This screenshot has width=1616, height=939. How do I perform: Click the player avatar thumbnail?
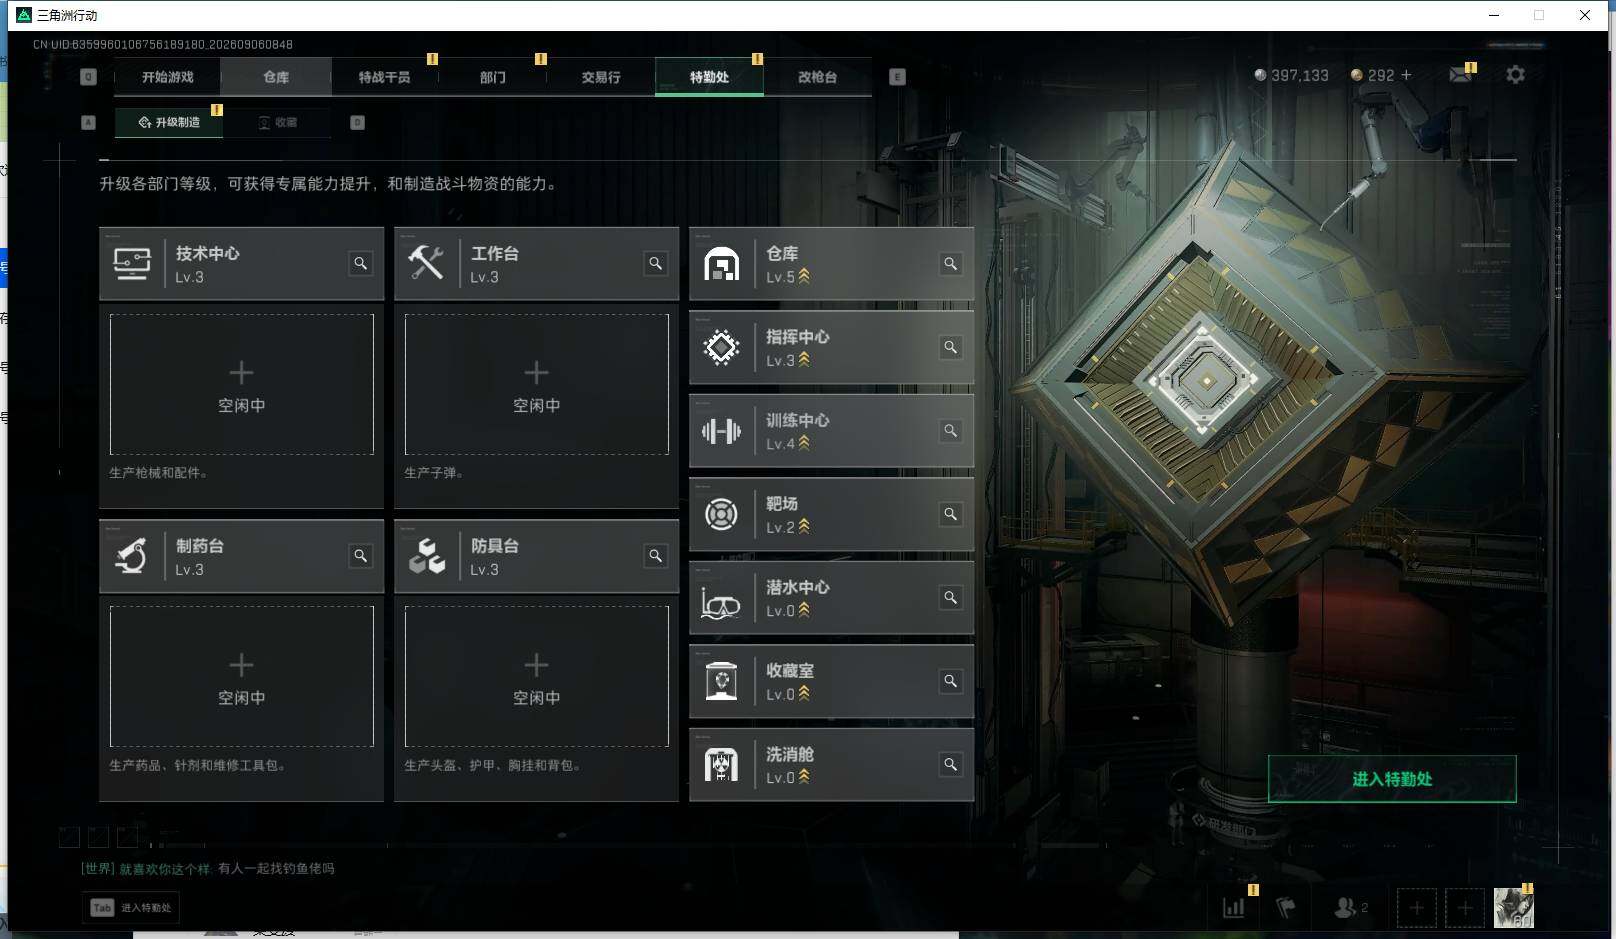click(x=1513, y=907)
